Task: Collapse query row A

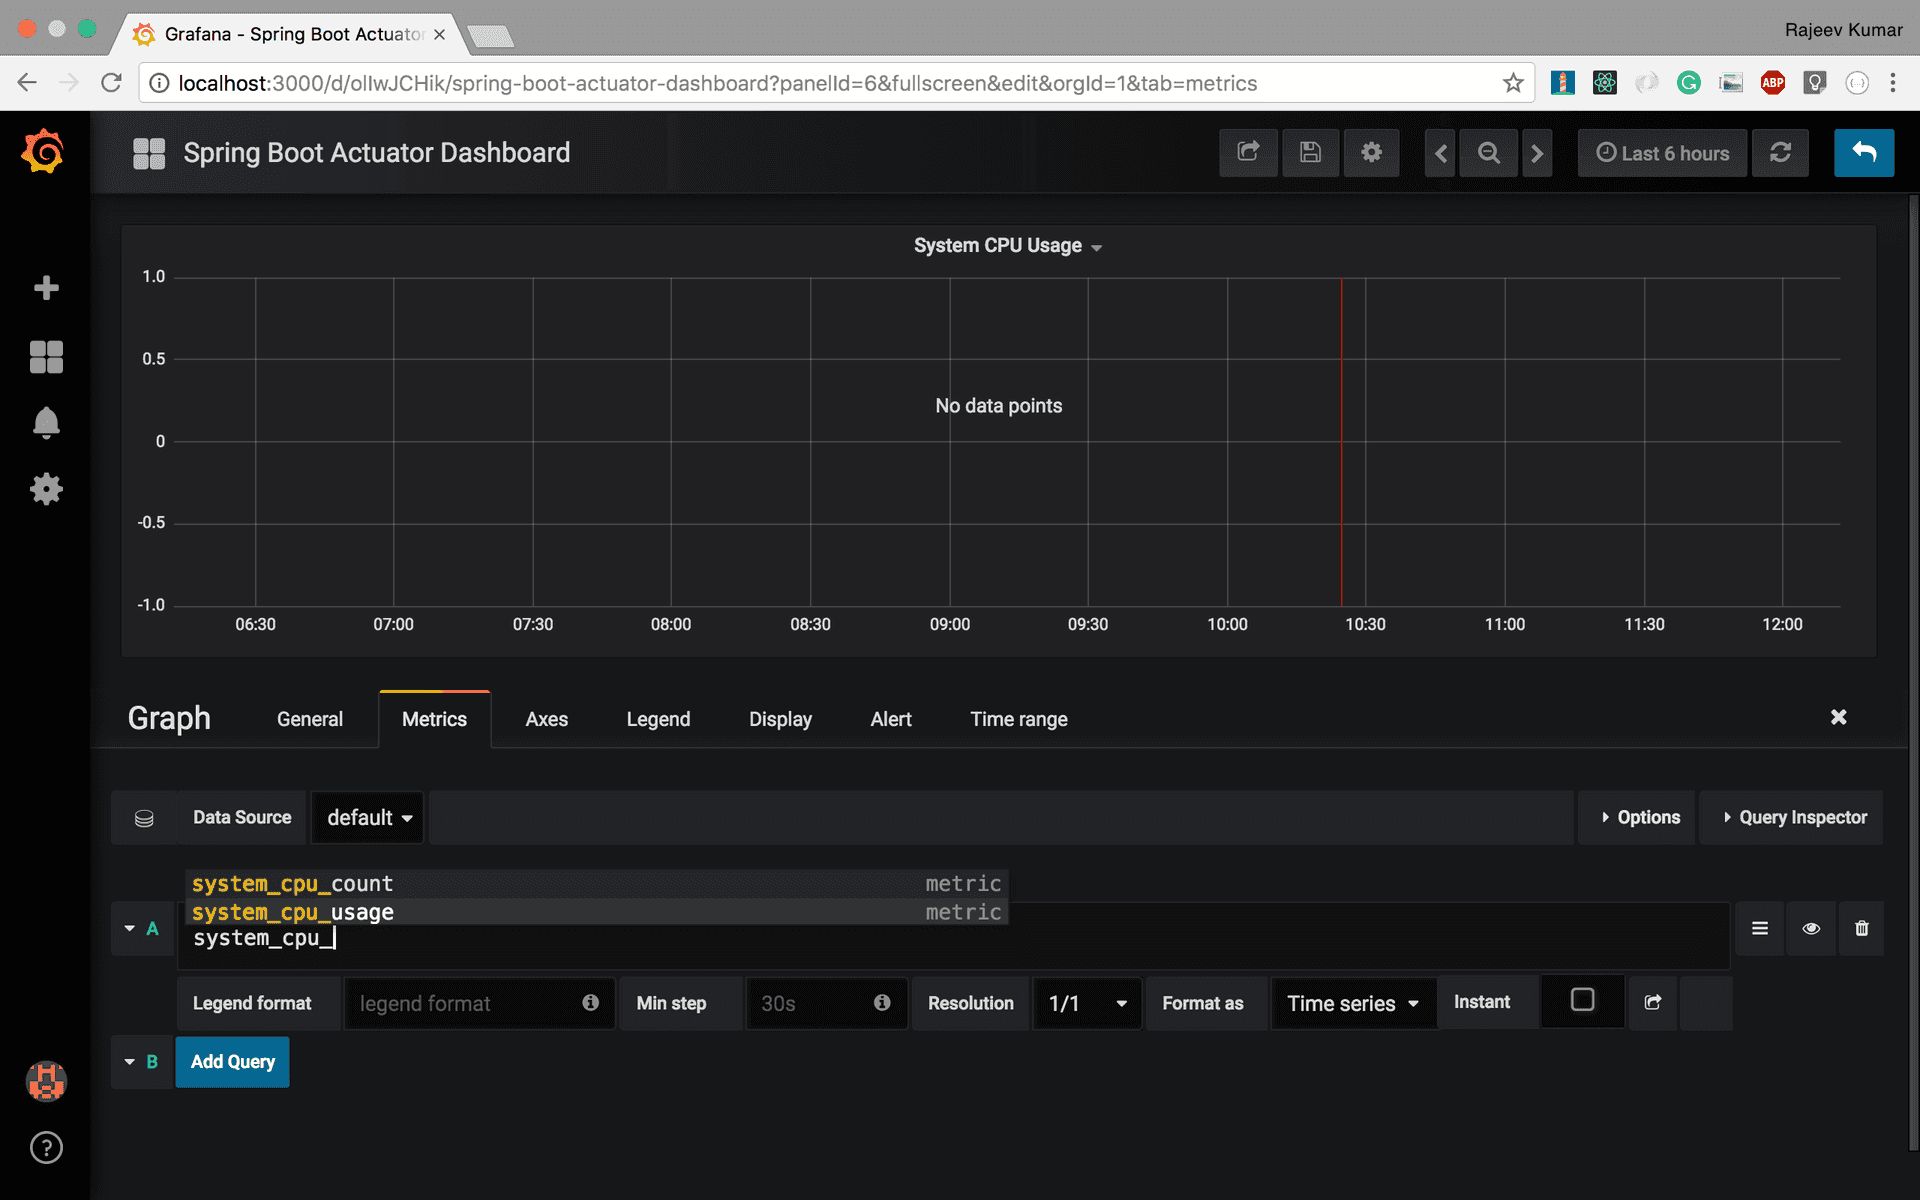Action: [127, 928]
